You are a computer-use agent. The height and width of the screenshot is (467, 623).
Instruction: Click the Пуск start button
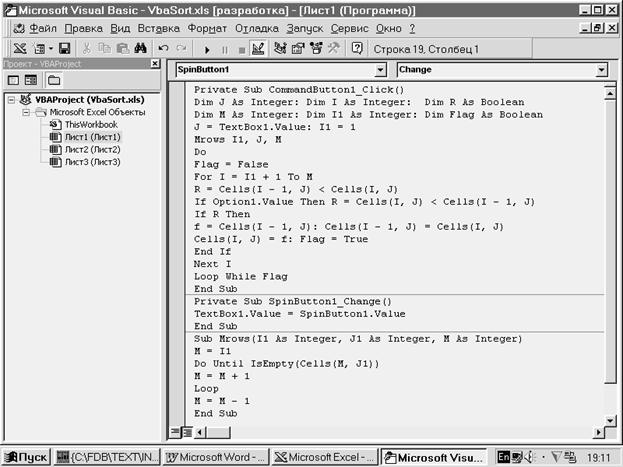(27, 456)
